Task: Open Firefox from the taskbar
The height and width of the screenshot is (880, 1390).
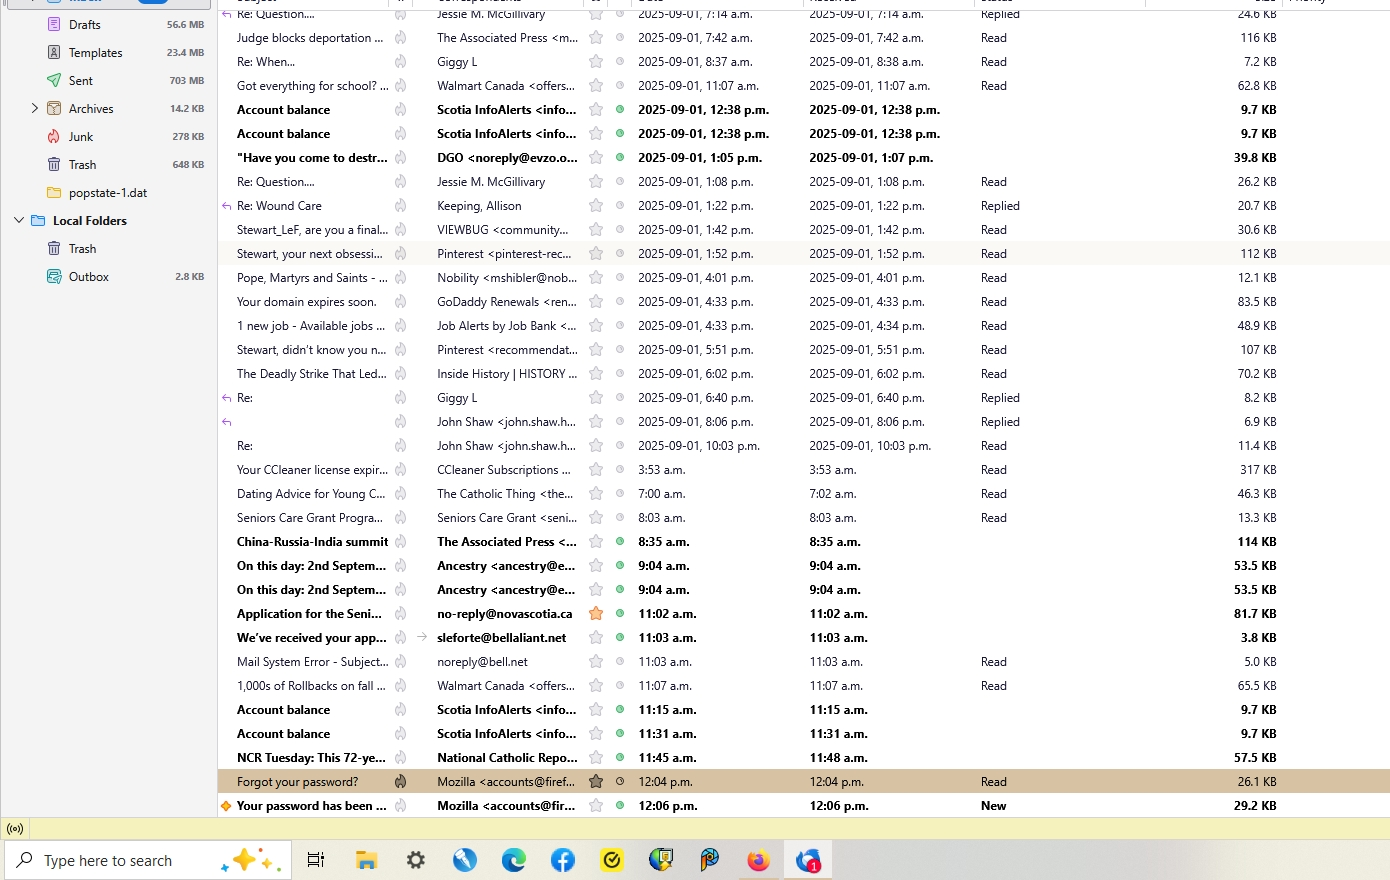Action: coord(759,860)
